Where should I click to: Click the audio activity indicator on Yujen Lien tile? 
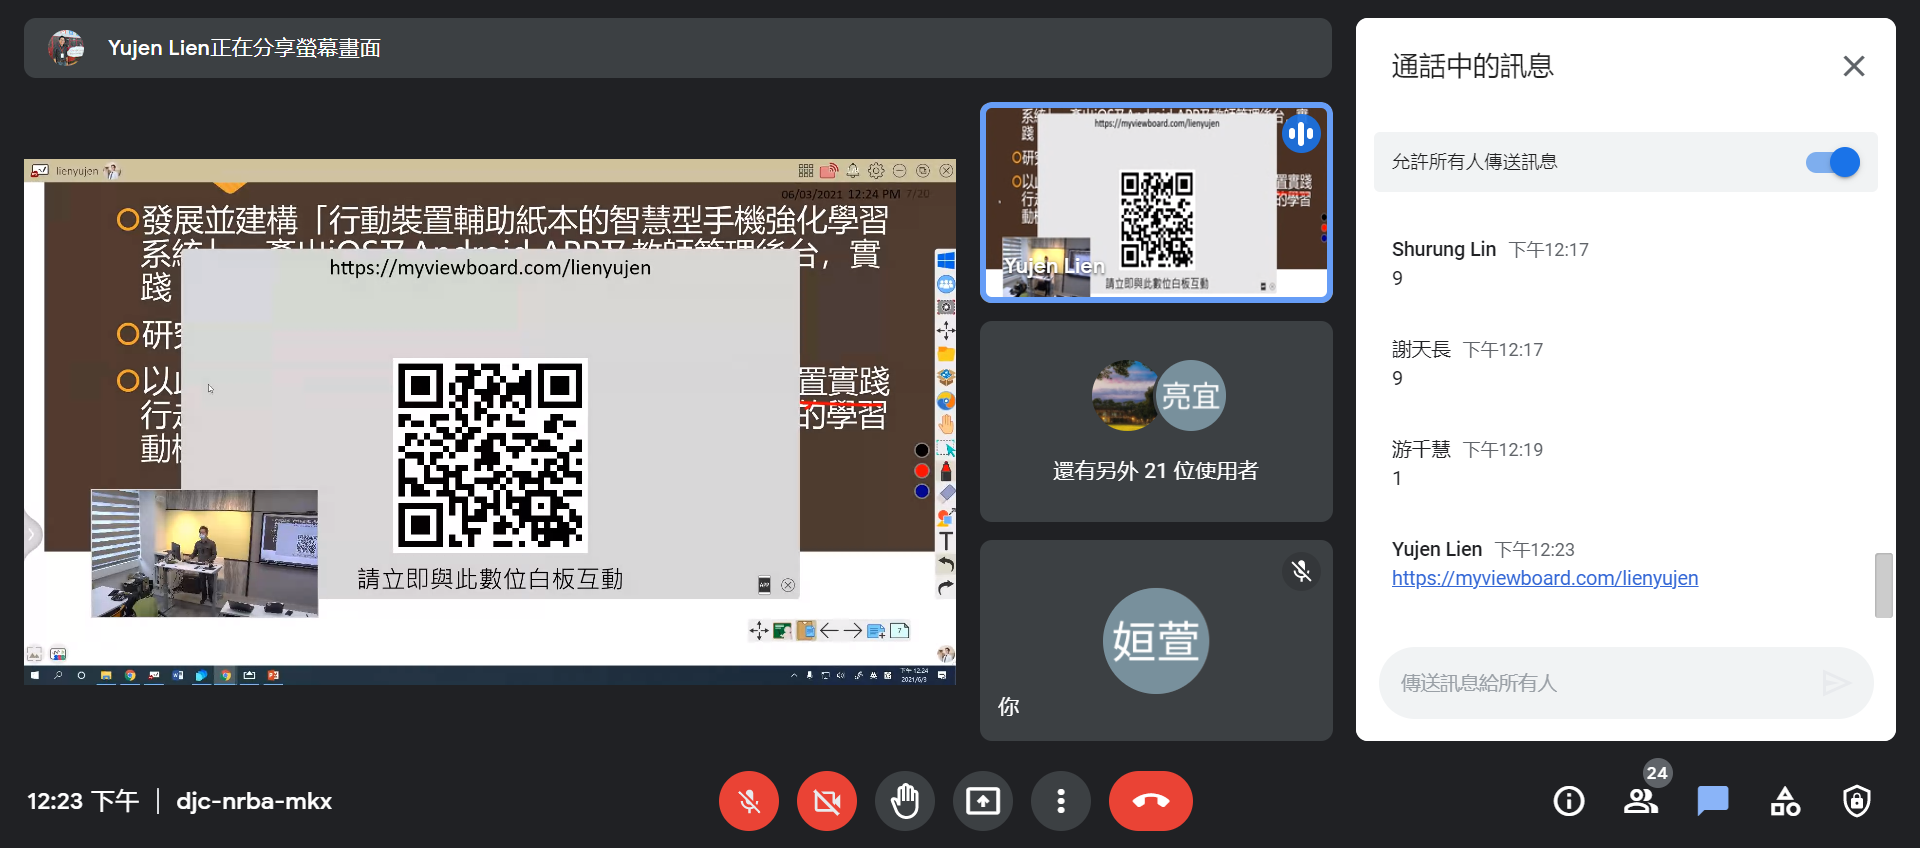pyautogui.click(x=1301, y=134)
